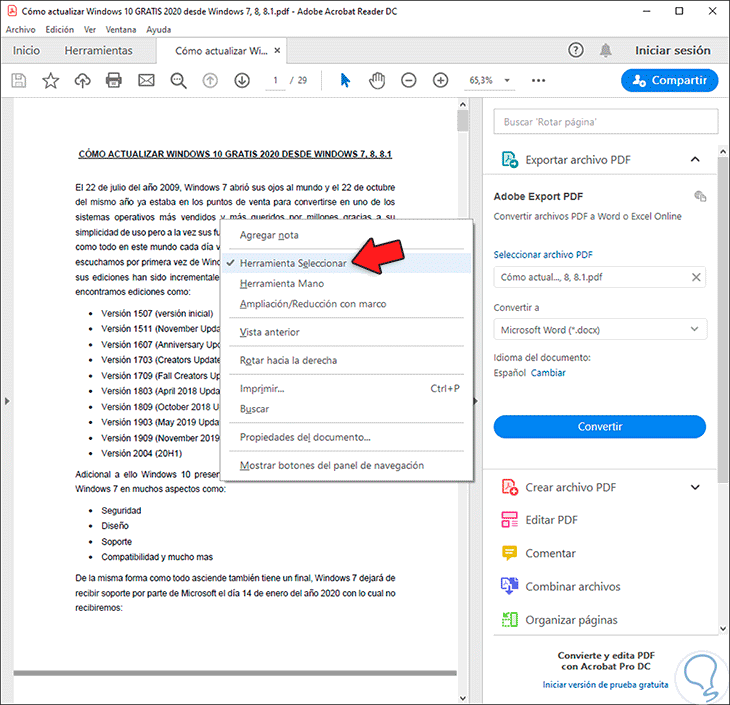This screenshot has height=705, width=730.
Task: Click the Compartir button
Action: pos(669,81)
